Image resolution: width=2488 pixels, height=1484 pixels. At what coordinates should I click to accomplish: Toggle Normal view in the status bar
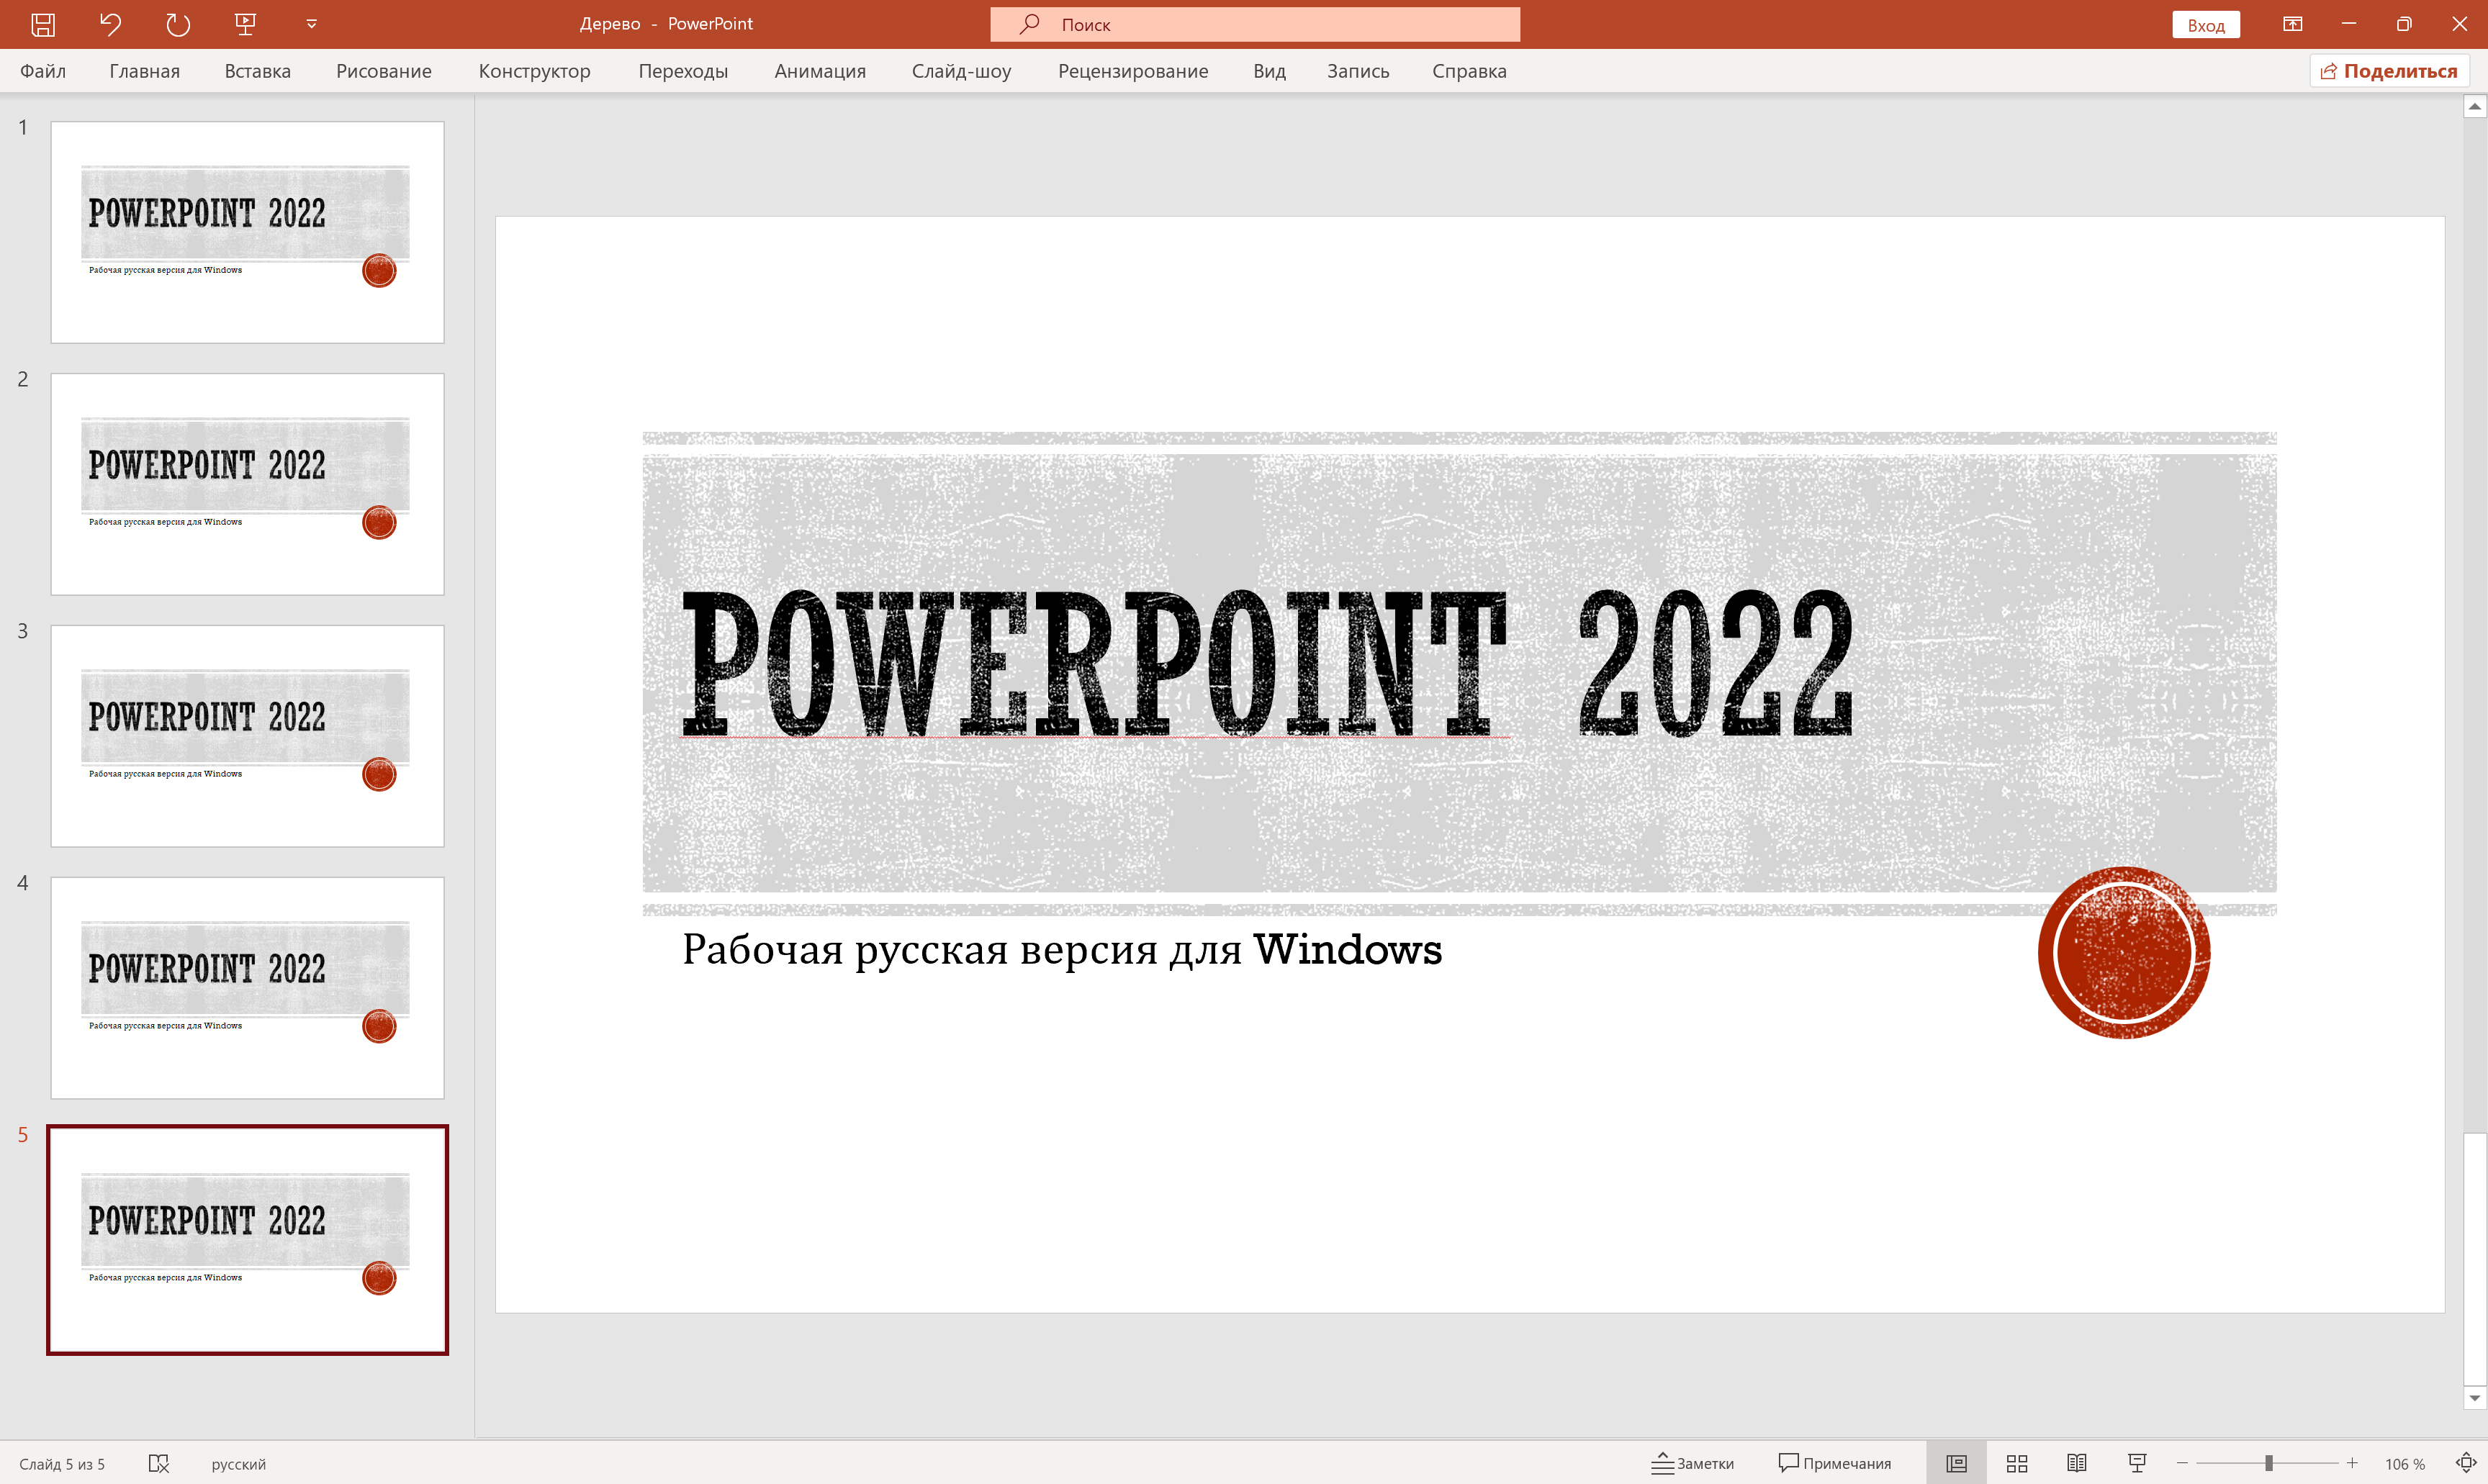[x=1956, y=1462]
